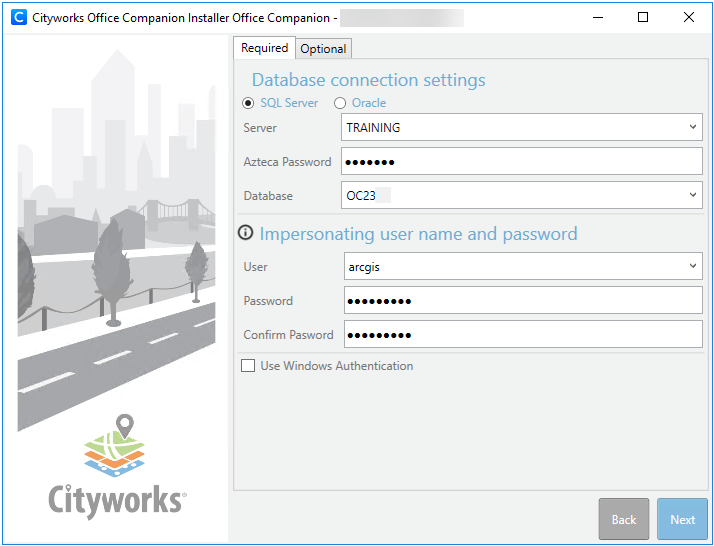Click the Impersonating user name and password heading
714x546 pixels.
[x=418, y=234]
